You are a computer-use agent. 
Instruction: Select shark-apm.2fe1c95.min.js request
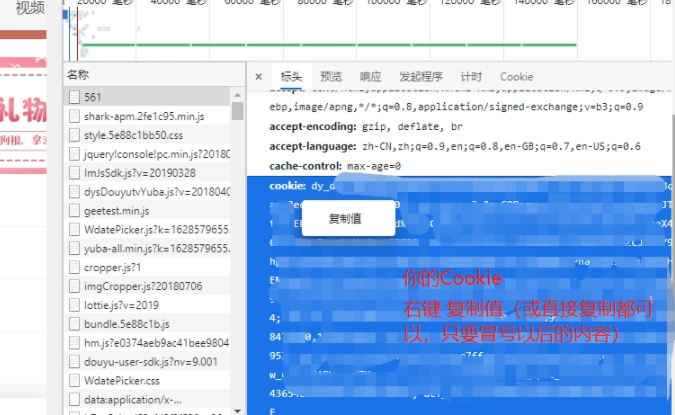pyautogui.click(x=147, y=116)
